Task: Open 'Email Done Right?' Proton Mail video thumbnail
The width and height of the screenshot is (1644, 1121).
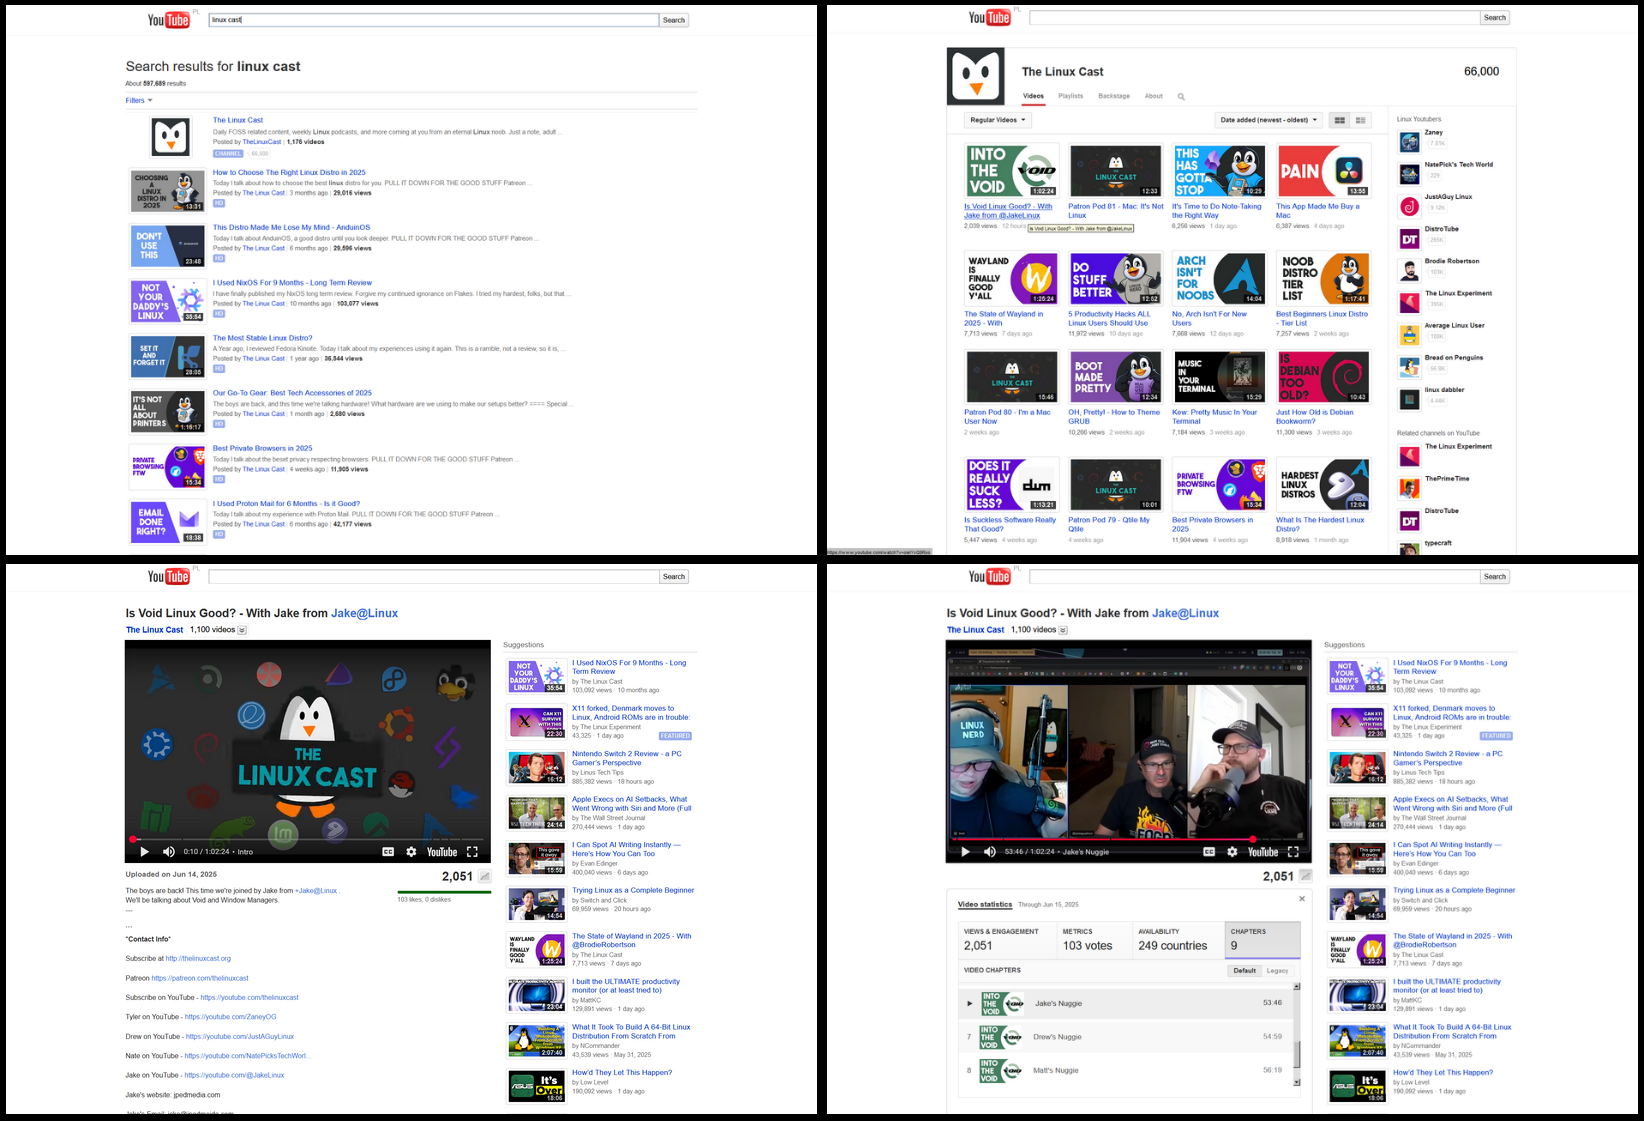Action: (168, 522)
